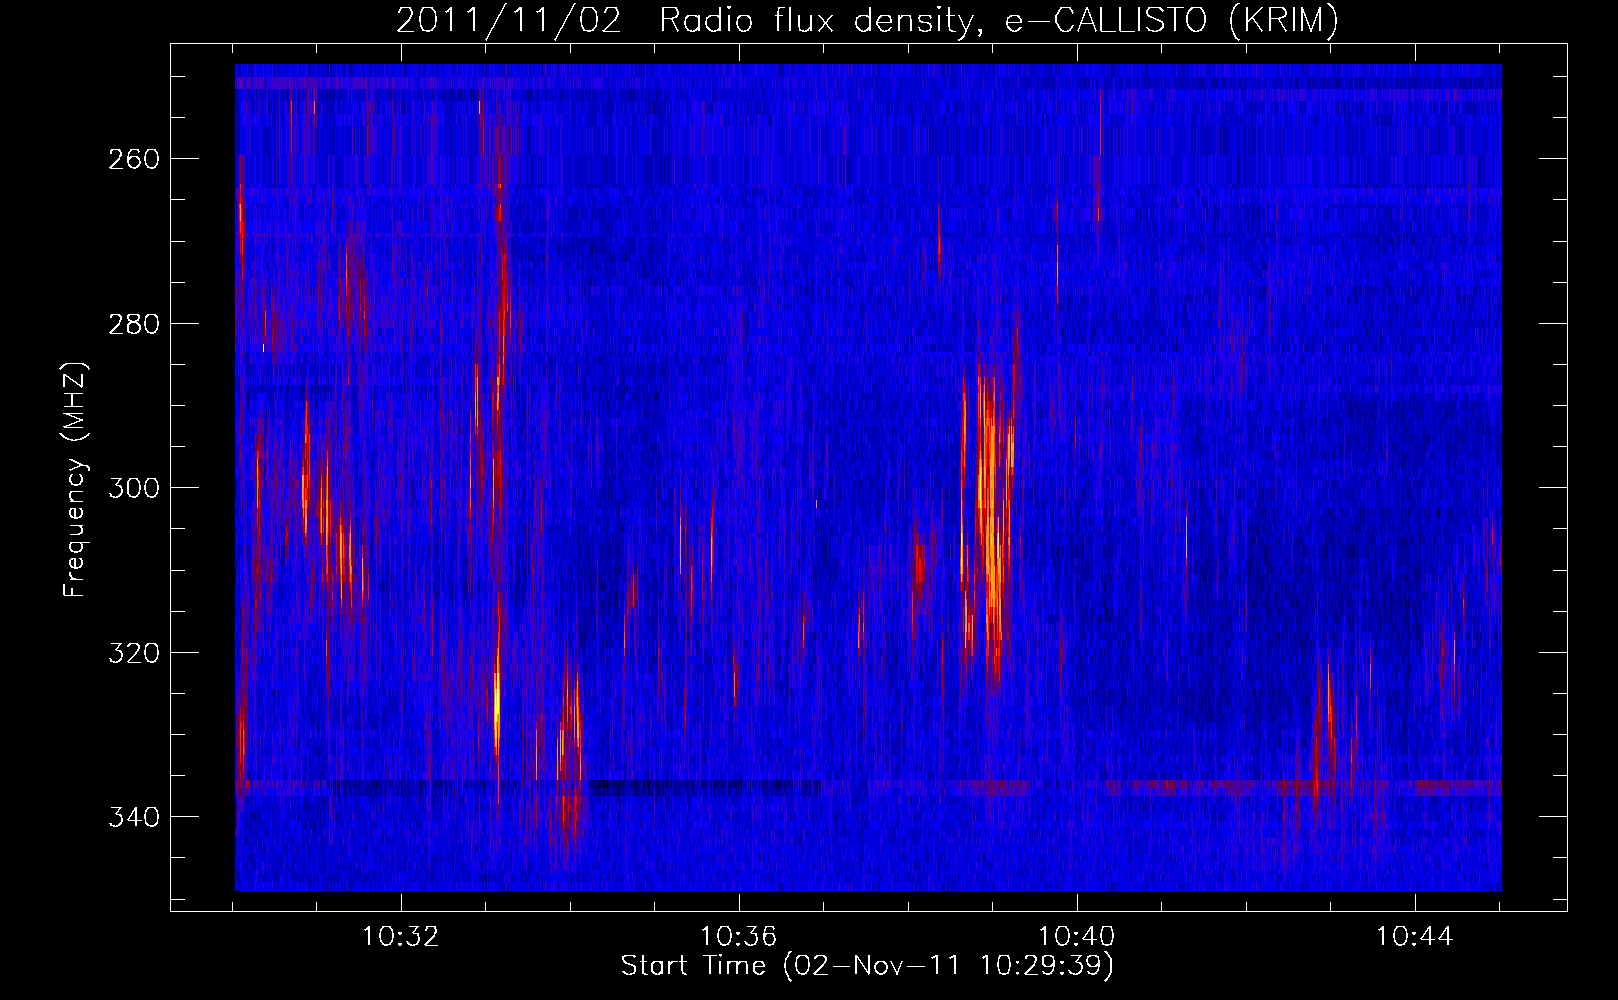Click the 10:44 time tick label
Viewport: 1618px width, 1000px height.
click(1414, 937)
